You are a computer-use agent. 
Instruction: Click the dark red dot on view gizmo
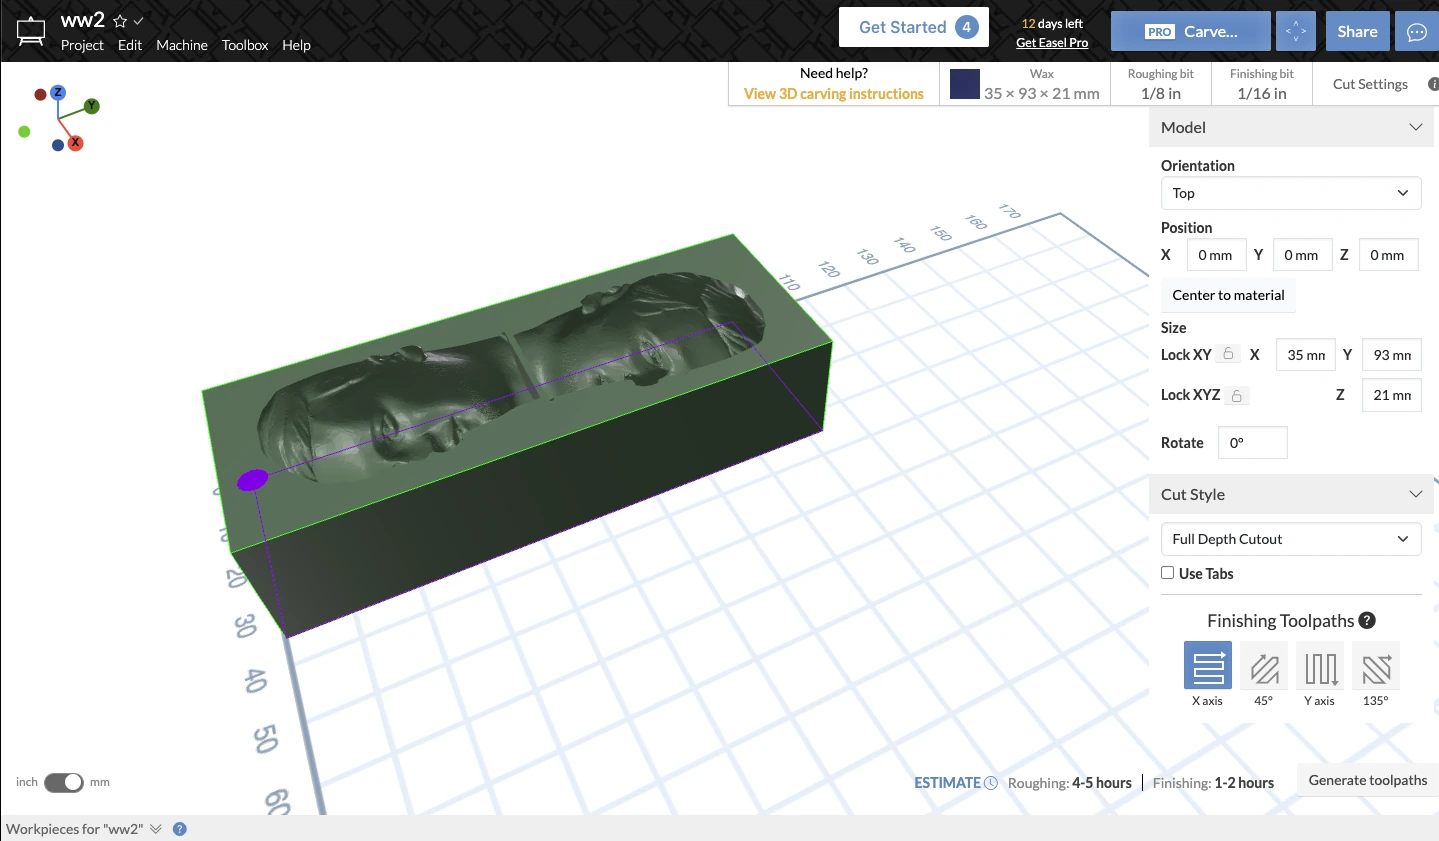coord(40,95)
